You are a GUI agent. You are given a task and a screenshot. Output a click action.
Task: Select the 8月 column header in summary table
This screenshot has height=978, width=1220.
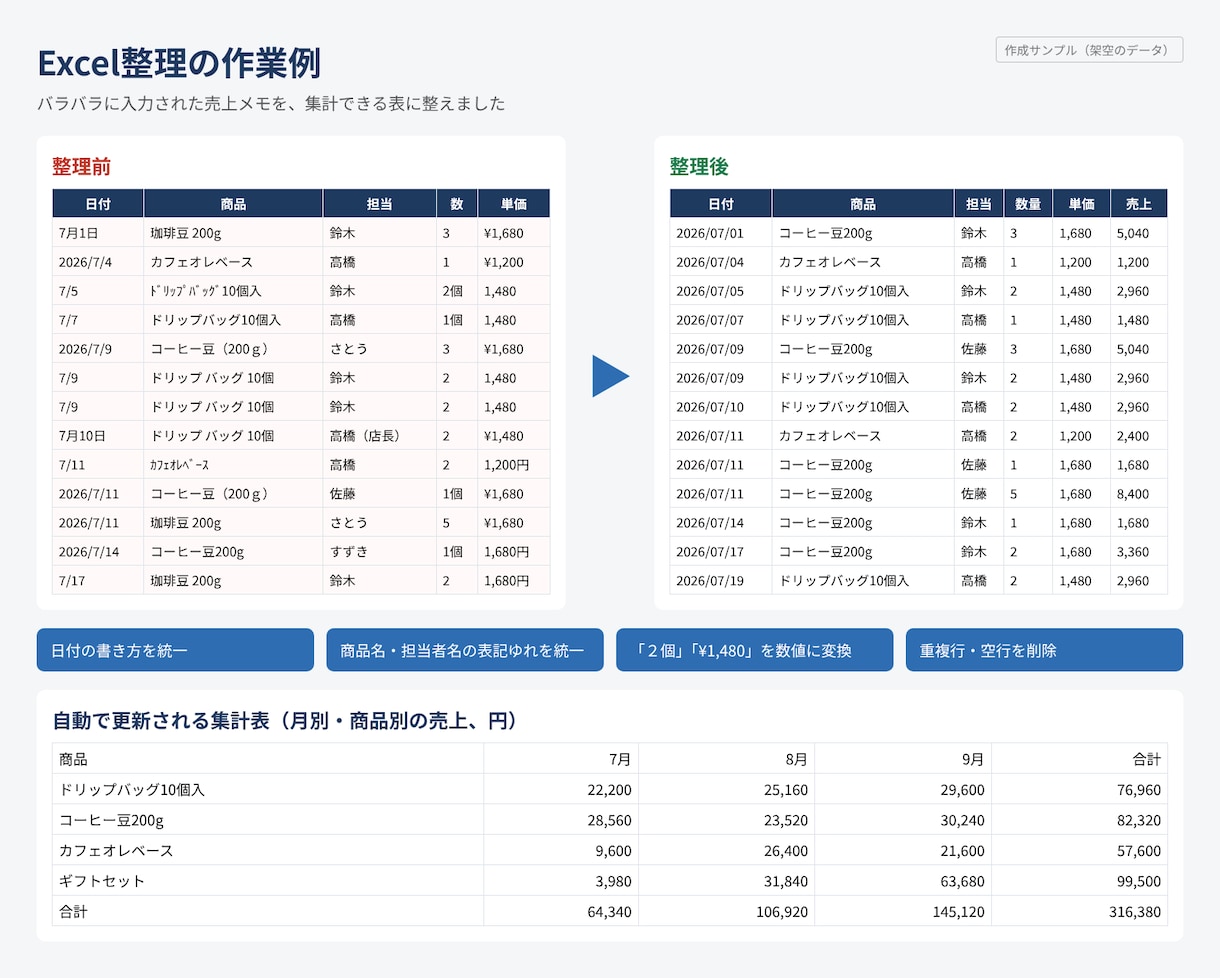727,759
